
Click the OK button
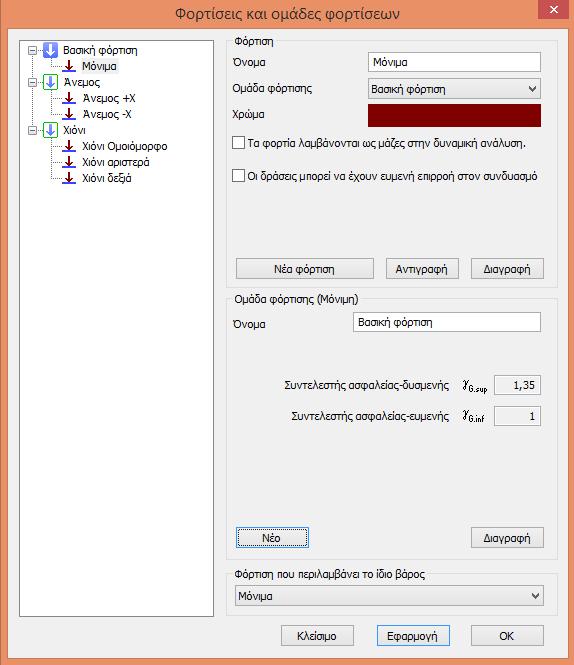507,636
